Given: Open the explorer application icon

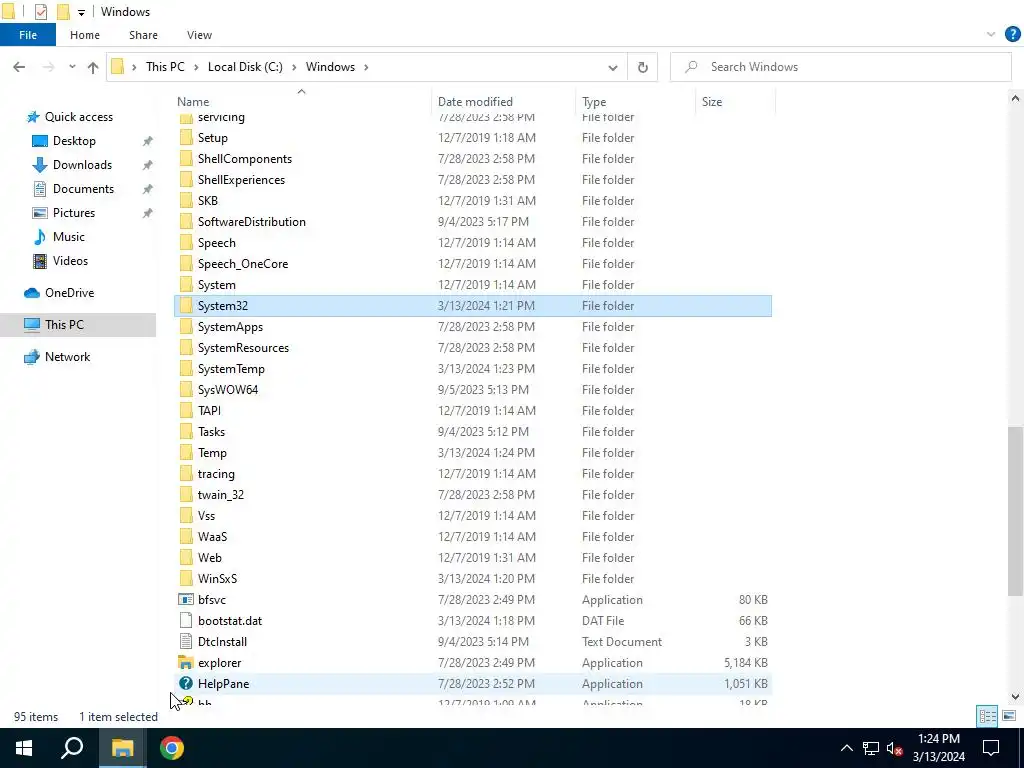Looking at the screenshot, I should [186, 662].
